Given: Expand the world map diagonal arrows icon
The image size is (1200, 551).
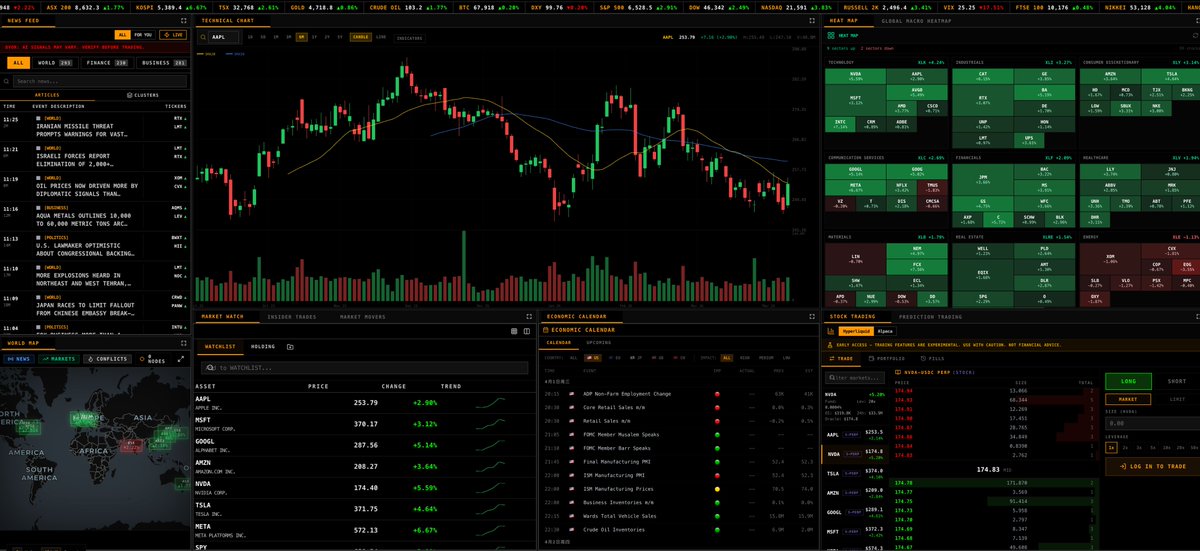Looking at the screenshot, I should [x=182, y=358].
